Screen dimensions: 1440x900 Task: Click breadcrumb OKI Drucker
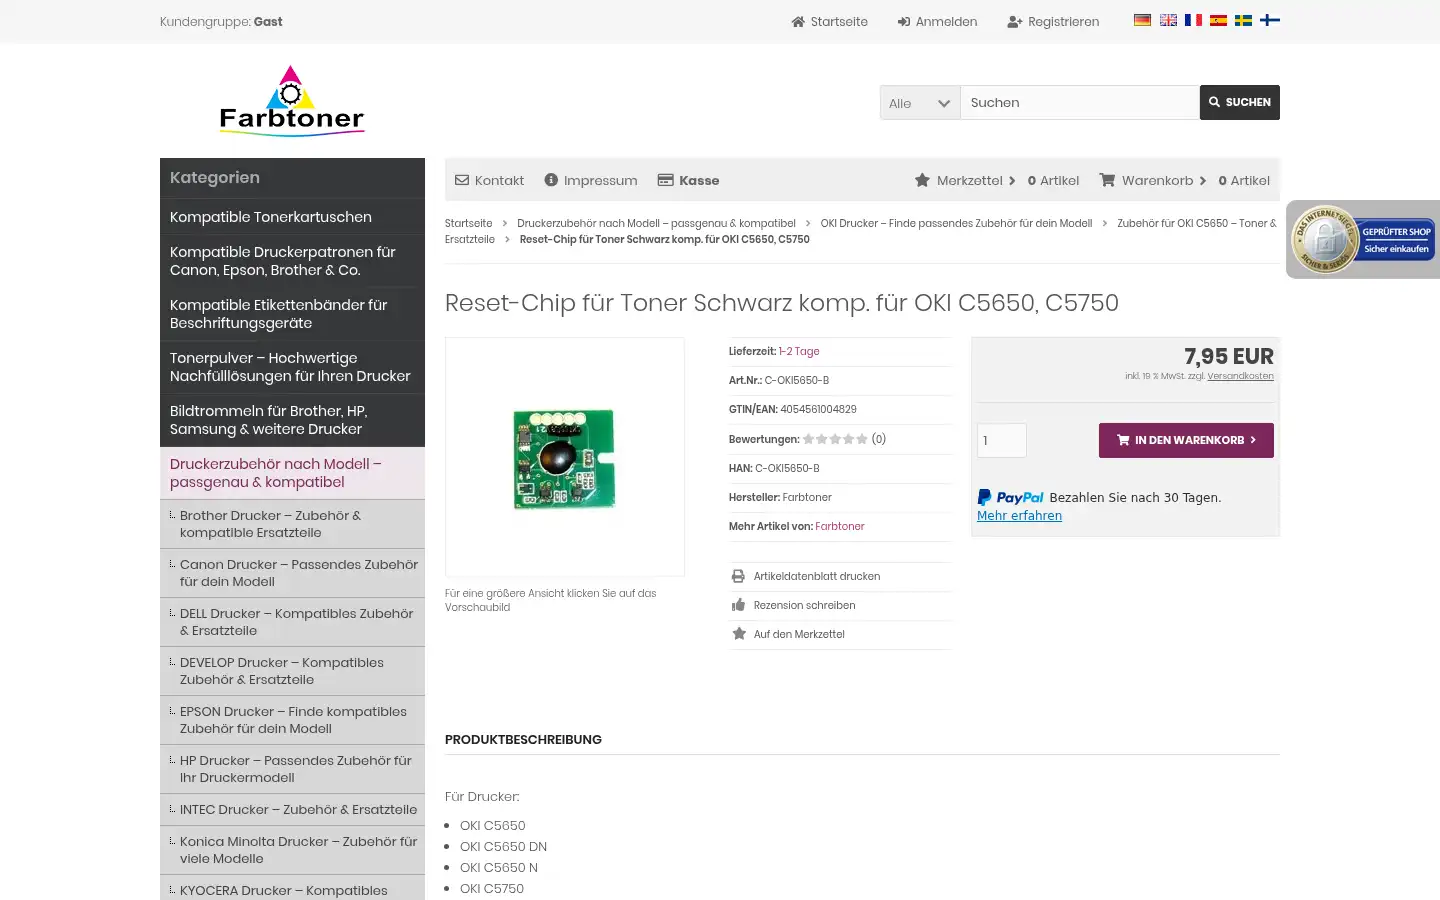click(956, 223)
